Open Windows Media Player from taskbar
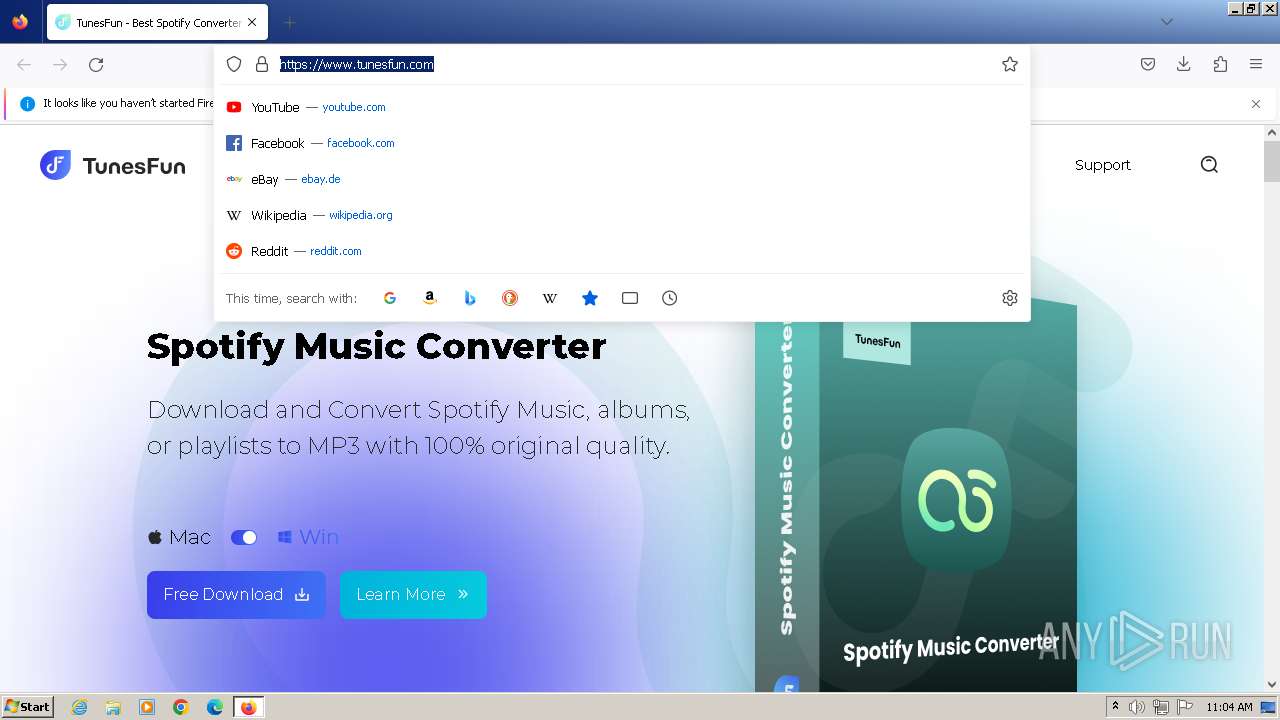 coord(147,707)
